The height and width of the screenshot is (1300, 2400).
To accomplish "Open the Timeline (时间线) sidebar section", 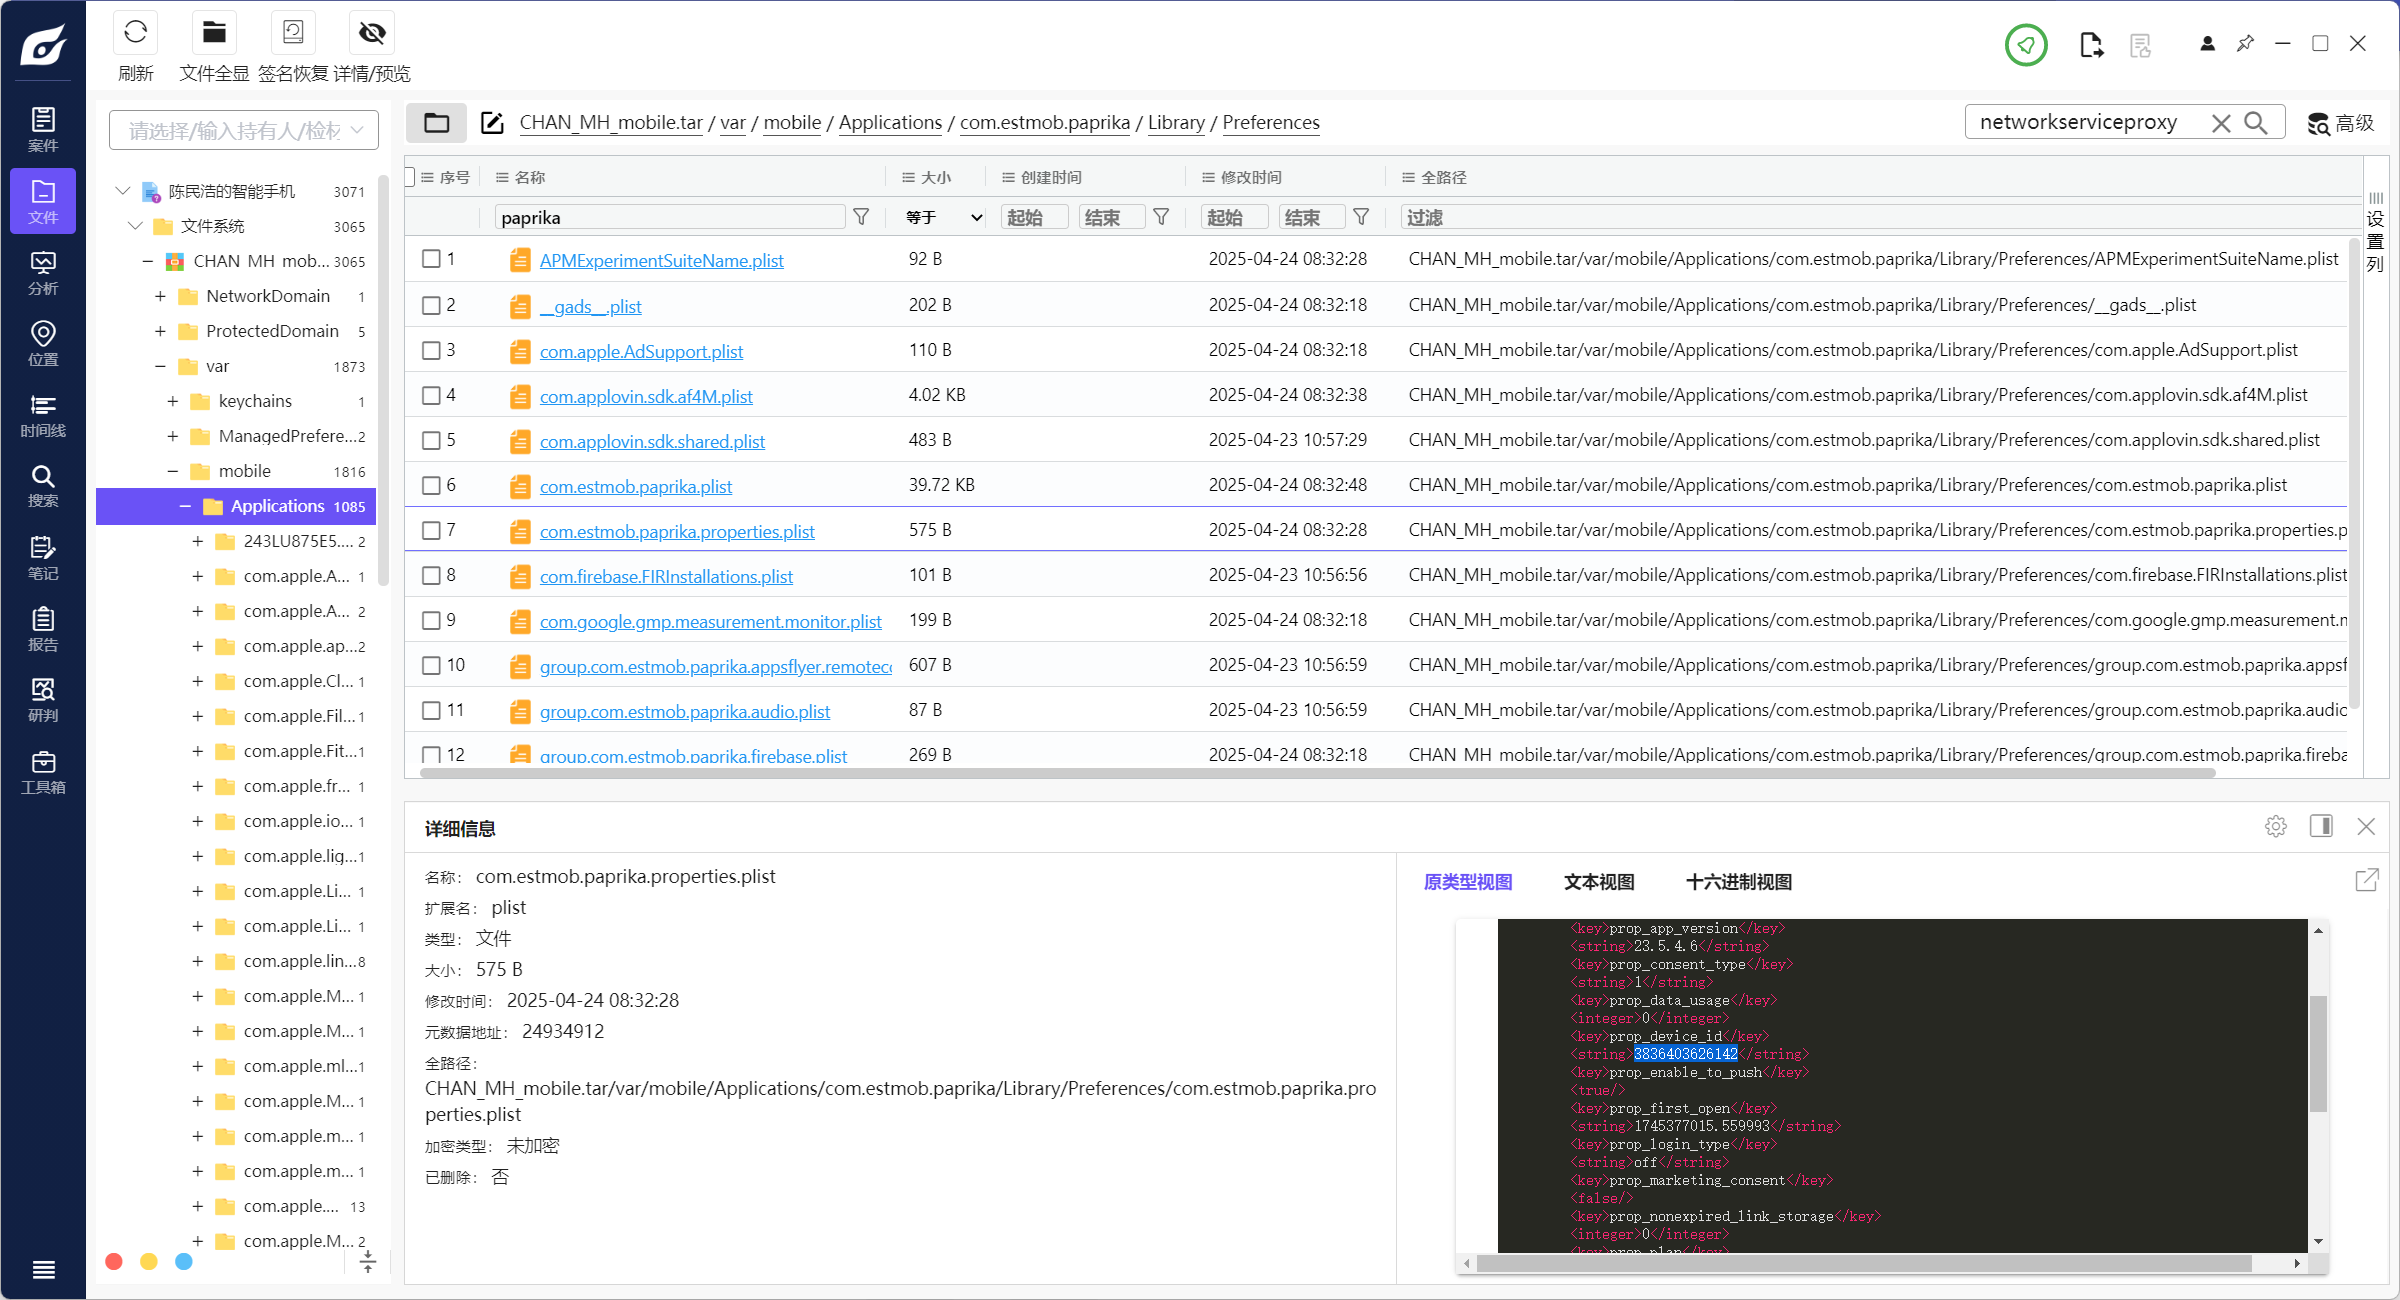I will (x=43, y=415).
